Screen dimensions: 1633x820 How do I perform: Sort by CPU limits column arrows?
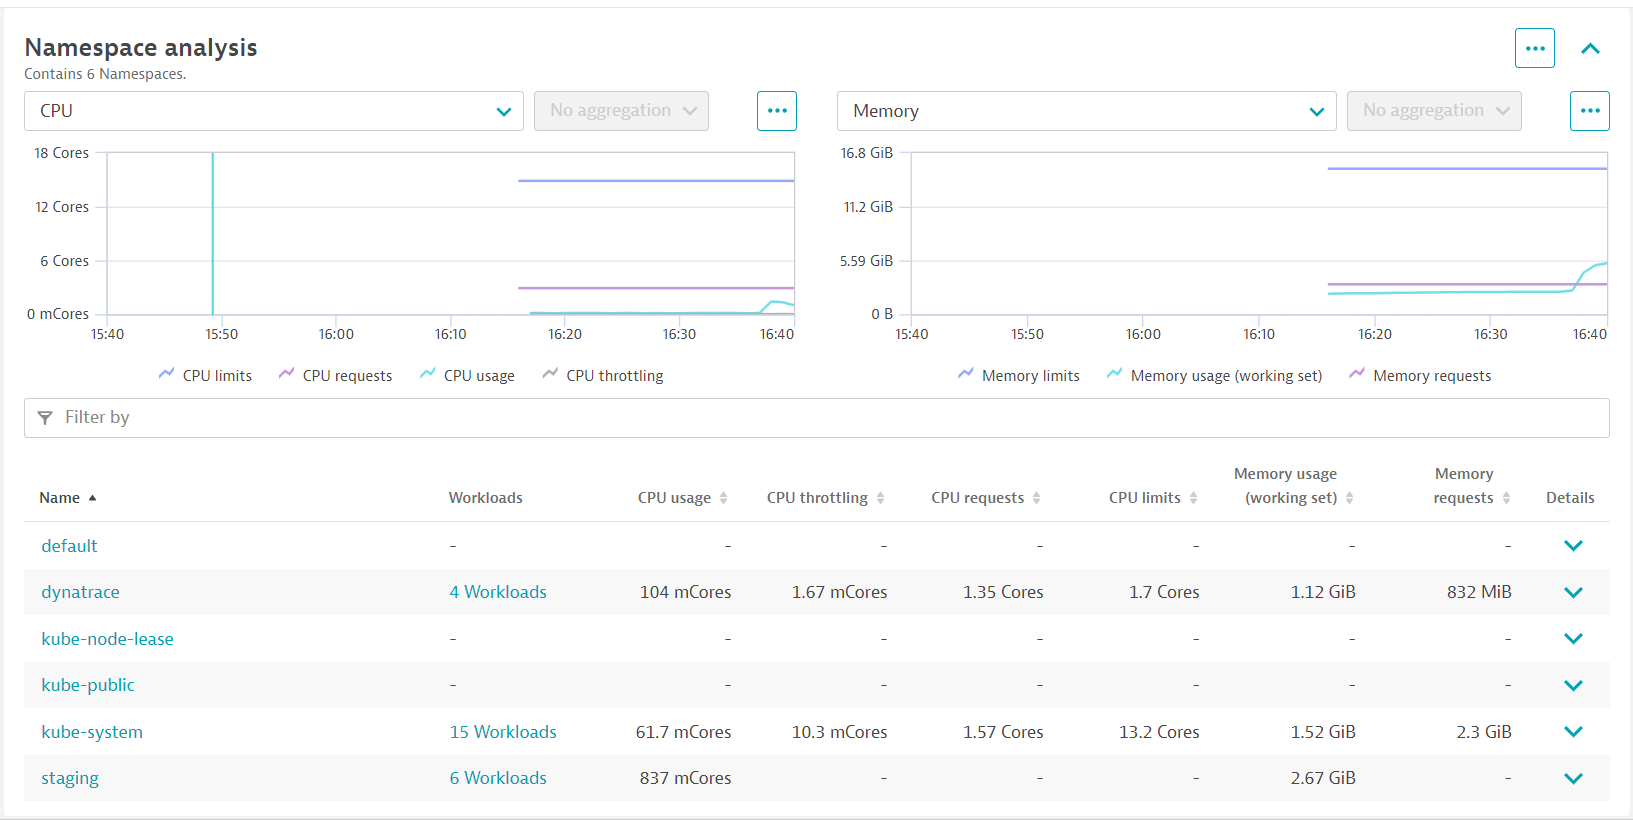click(x=1193, y=498)
